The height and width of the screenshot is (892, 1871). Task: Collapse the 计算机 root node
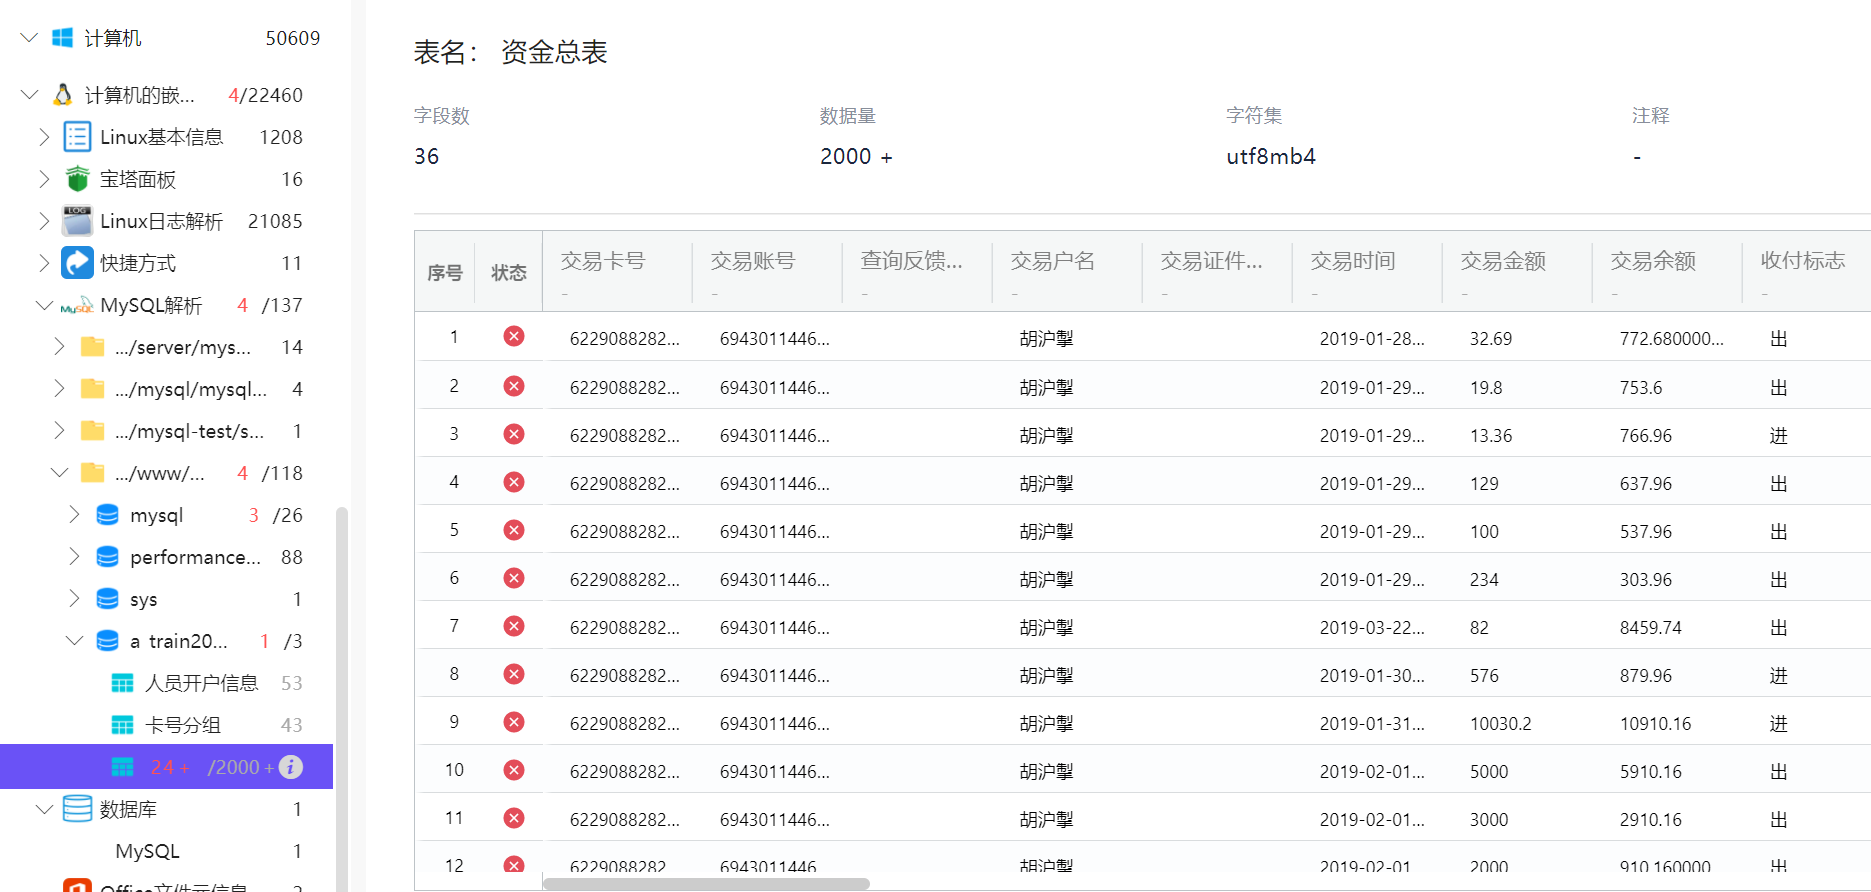coord(29,38)
